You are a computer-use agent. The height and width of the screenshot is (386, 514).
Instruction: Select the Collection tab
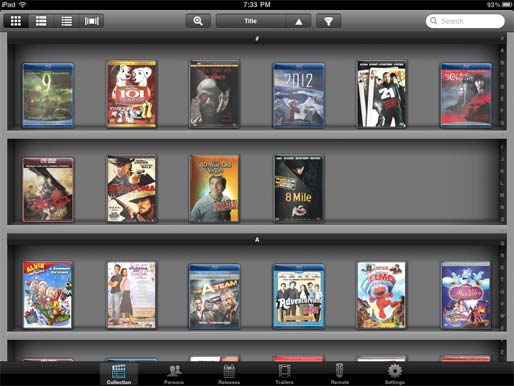pos(119,374)
